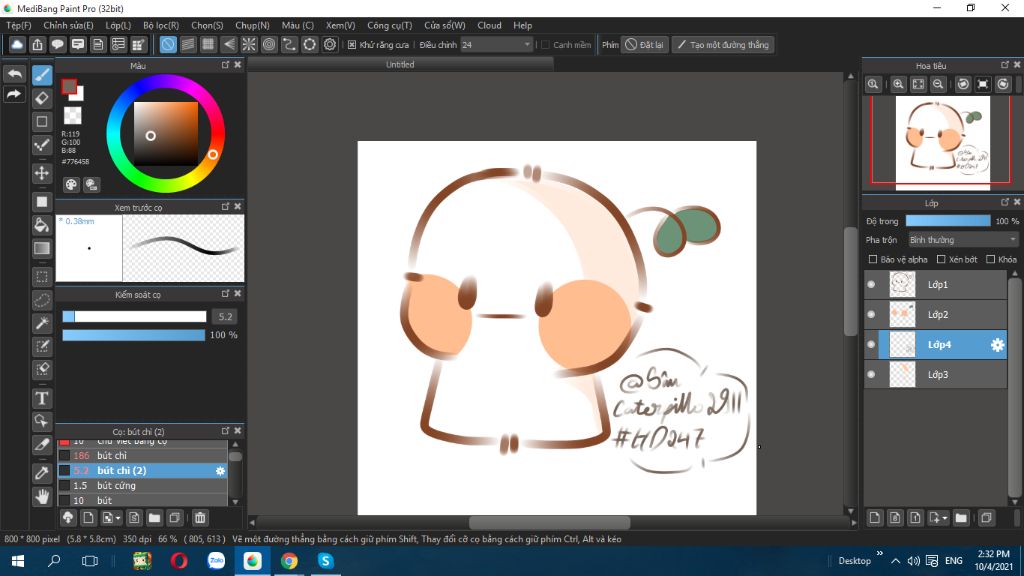The width and height of the screenshot is (1024, 576).
Task: Show hidden system tray icons
Action: click(895, 561)
